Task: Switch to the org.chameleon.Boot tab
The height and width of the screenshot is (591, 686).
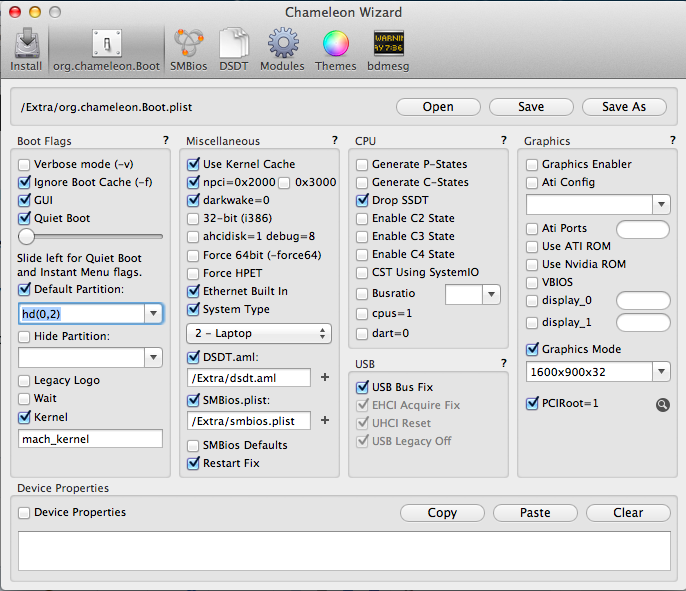Action: pos(106,49)
